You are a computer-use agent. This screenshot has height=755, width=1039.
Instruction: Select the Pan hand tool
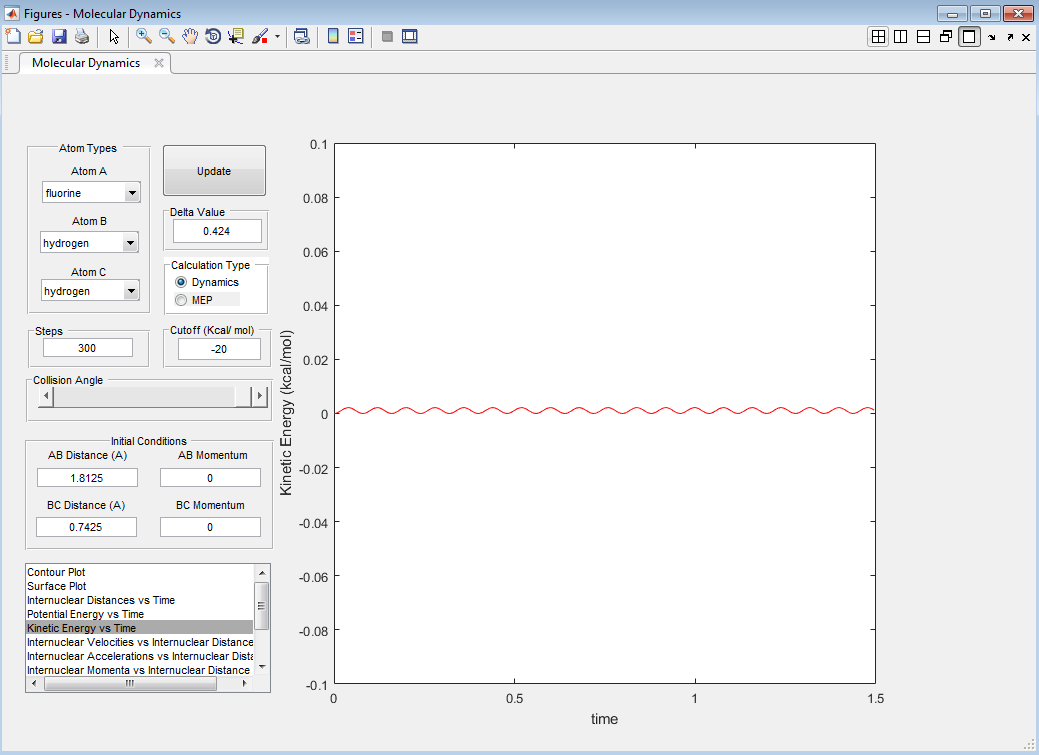click(x=190, y=36)
